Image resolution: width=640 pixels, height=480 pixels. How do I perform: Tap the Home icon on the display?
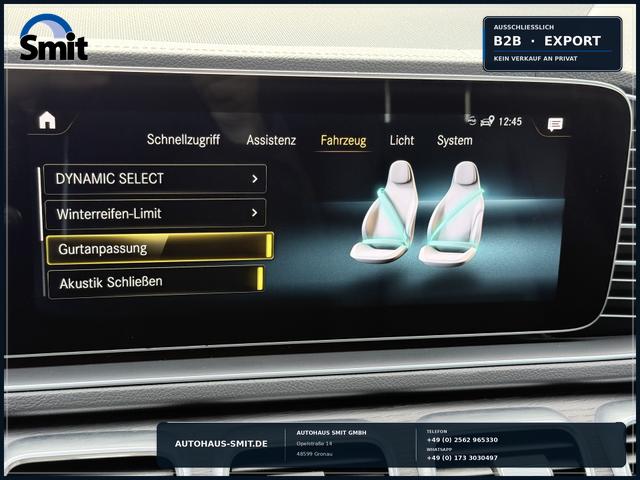[x=47, y=120]
